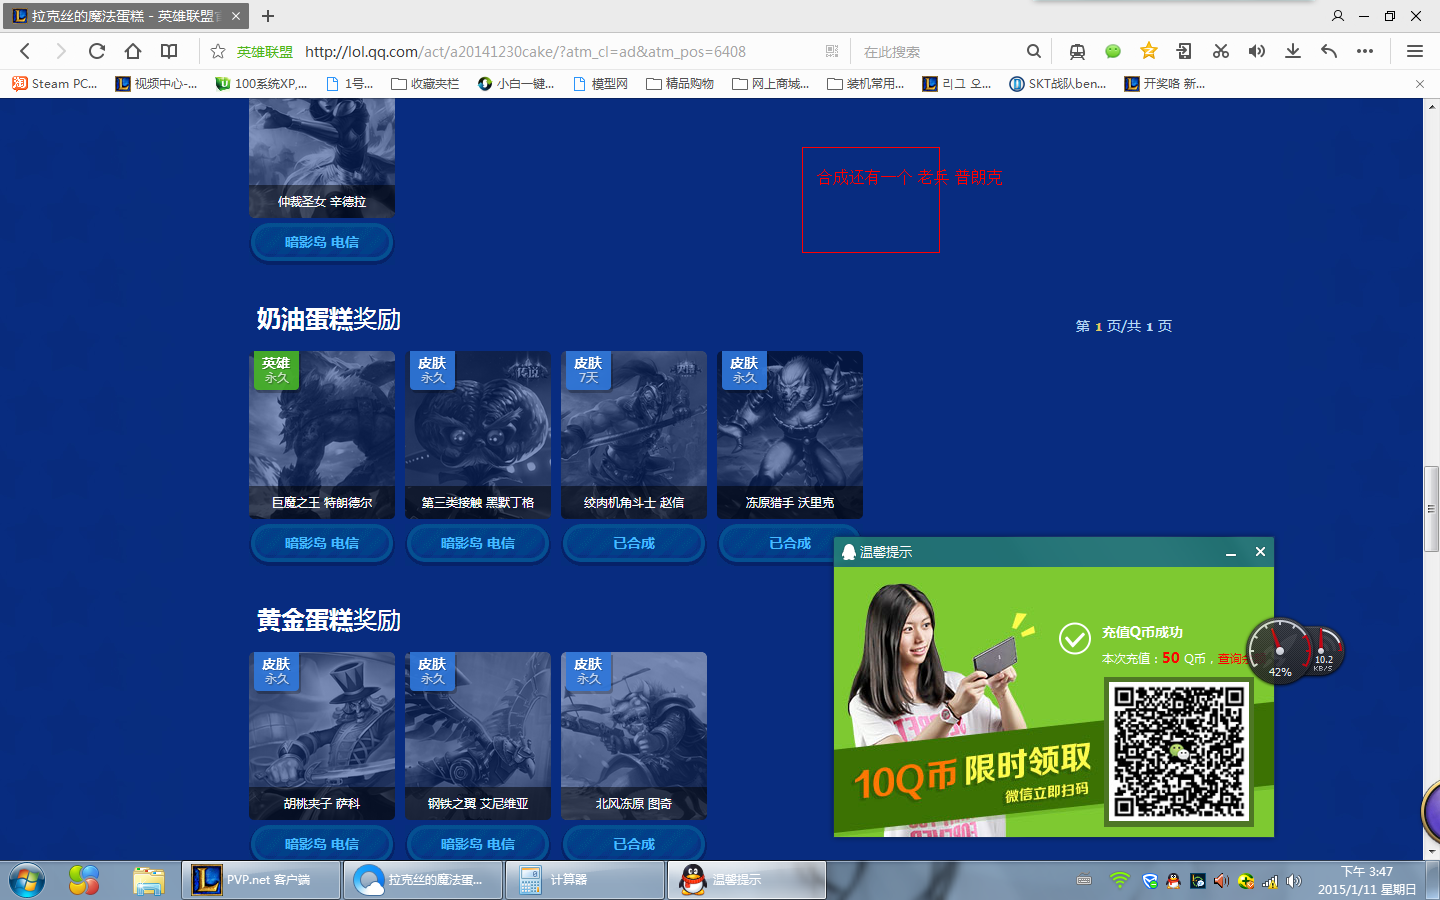
Task: Click the page vertical scrollbar thumb
Action: pos(1432,508)
